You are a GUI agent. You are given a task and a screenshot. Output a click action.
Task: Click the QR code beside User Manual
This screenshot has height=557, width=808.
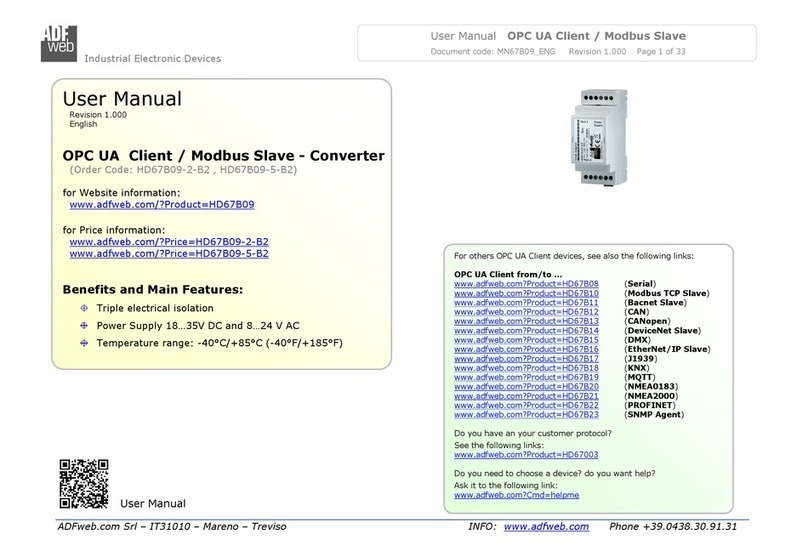point(84,484)
